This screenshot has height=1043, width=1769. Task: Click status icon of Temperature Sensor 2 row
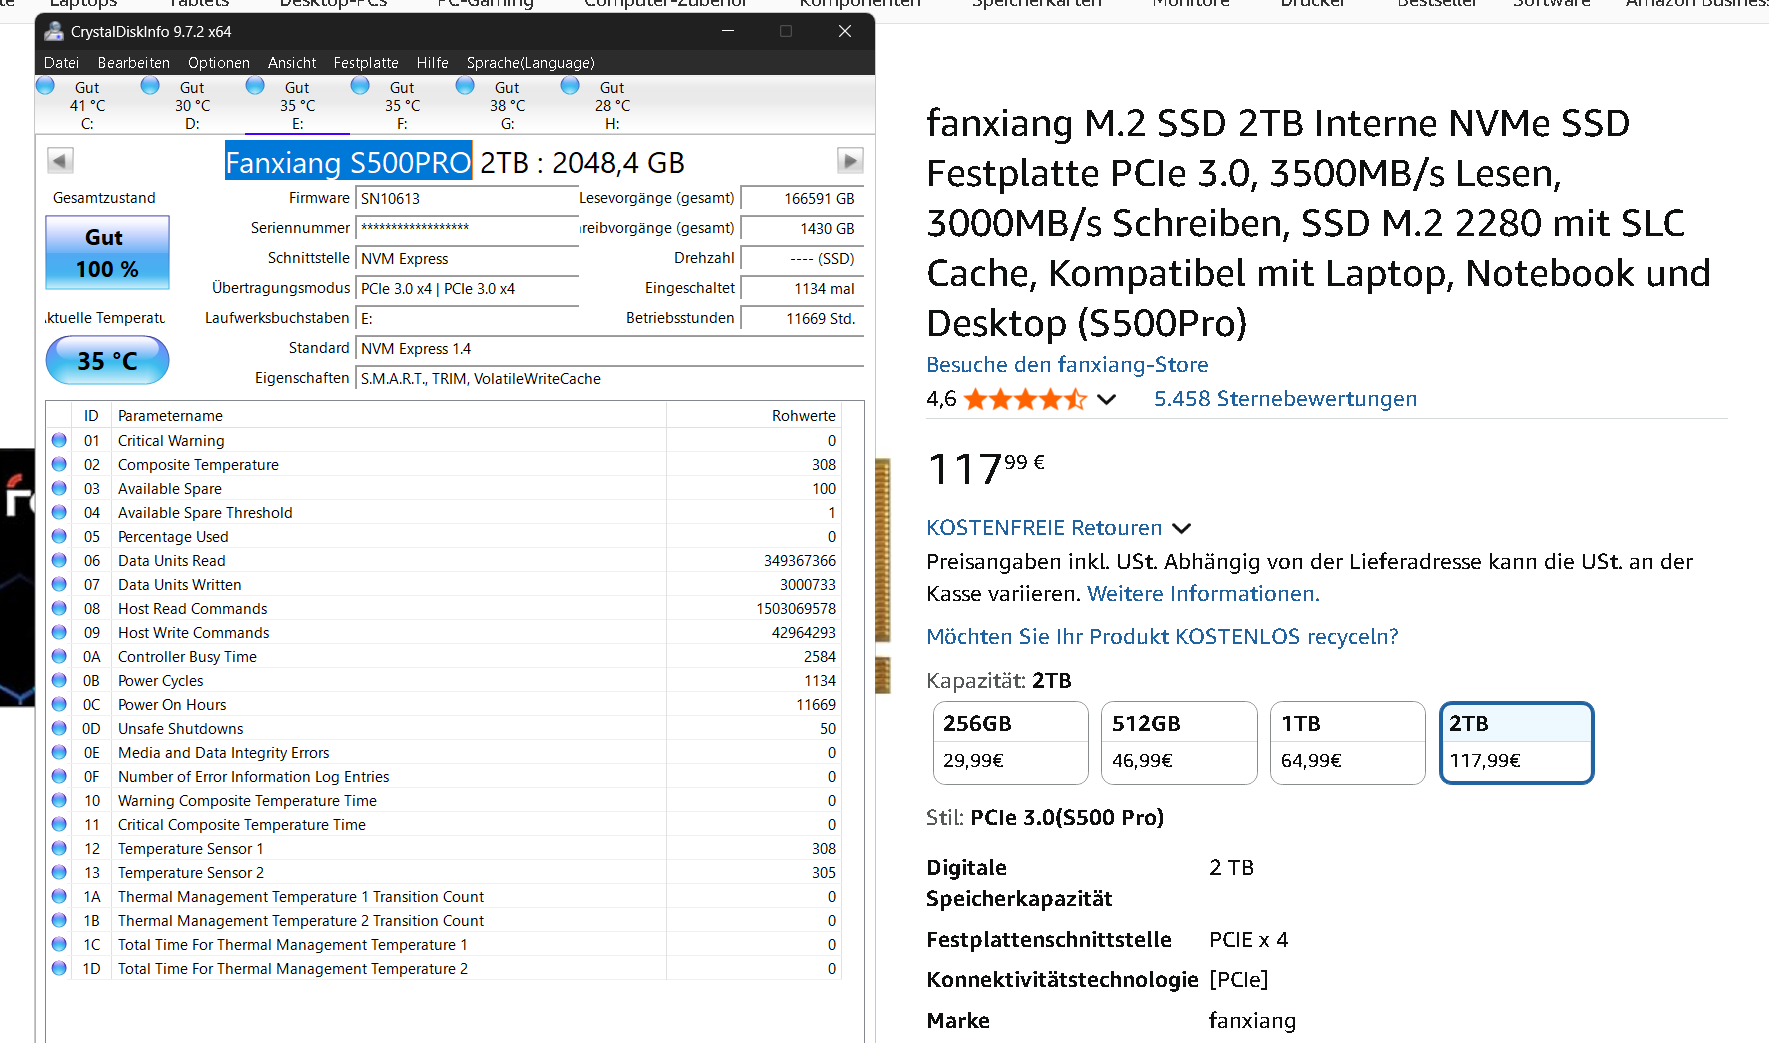pos(59,872)
